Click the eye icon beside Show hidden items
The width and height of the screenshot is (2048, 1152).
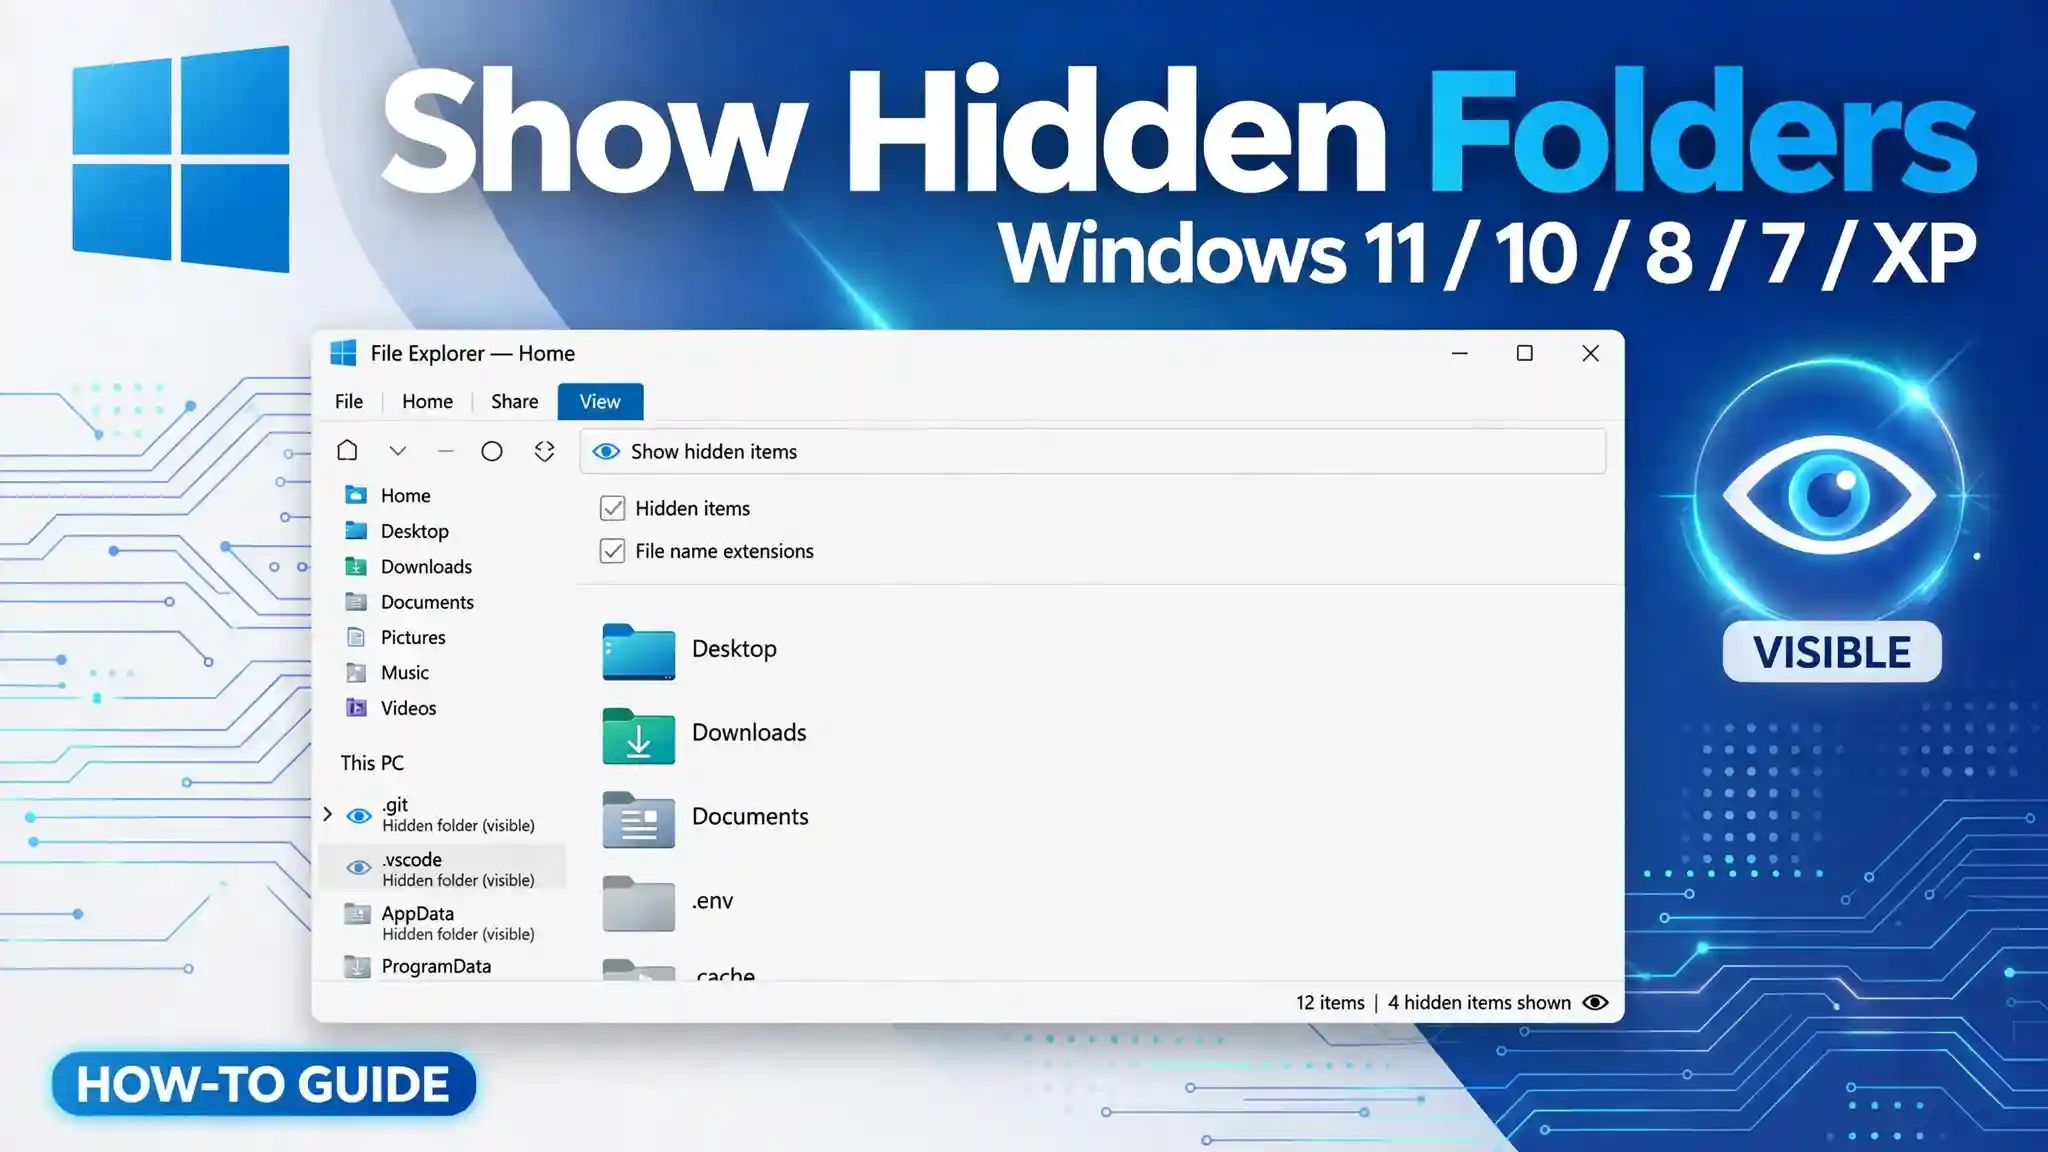(x=606, y=452)
